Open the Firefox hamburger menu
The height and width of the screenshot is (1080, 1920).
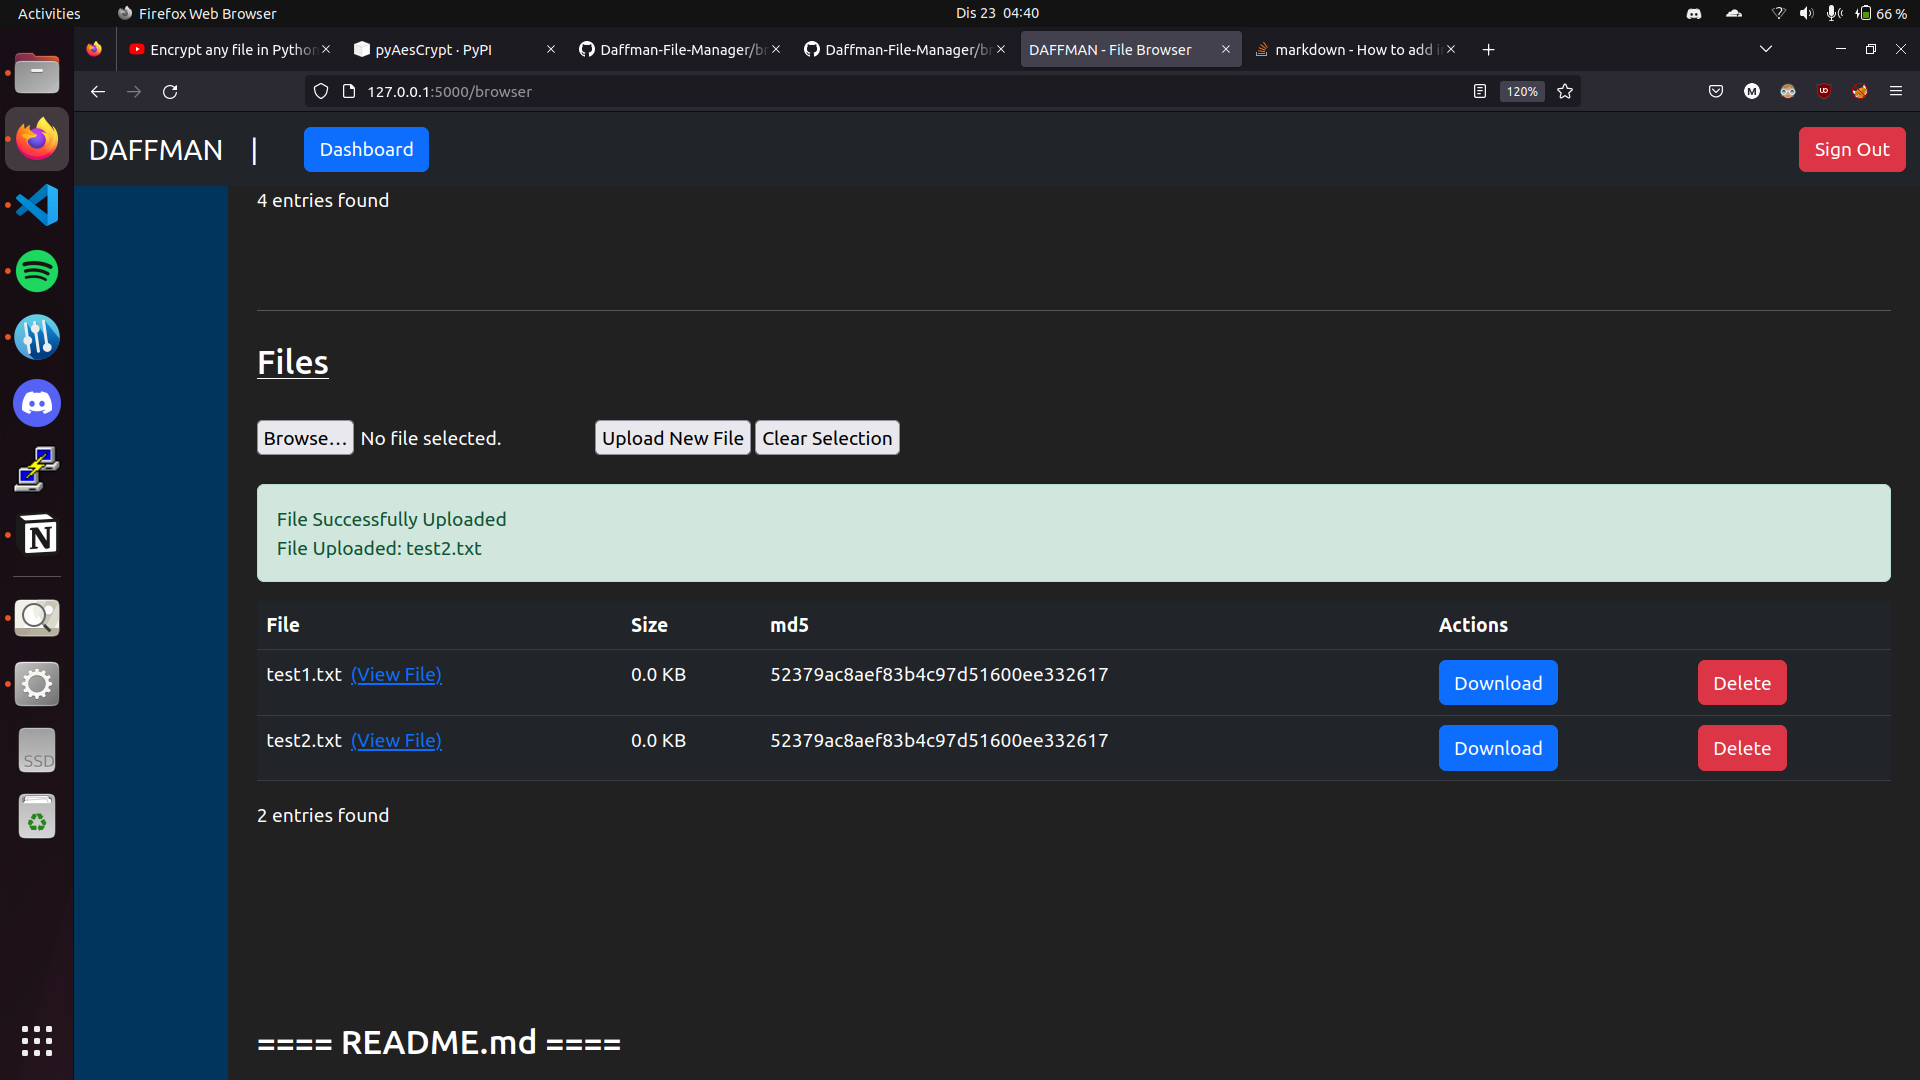point(1896,91)
